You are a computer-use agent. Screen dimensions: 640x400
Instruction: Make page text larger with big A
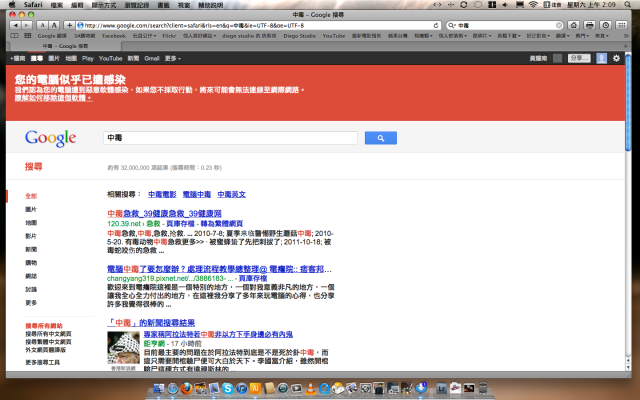[54, 25]
